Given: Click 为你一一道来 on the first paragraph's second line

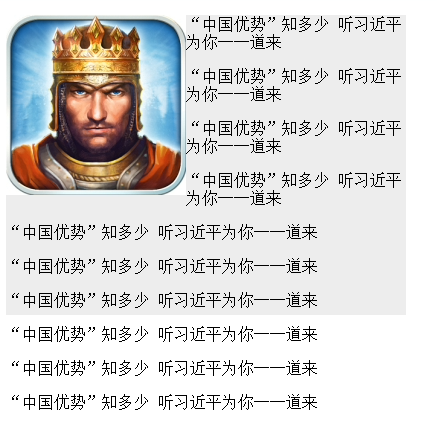Looking at the screenshot, I should tap(234, 43).
